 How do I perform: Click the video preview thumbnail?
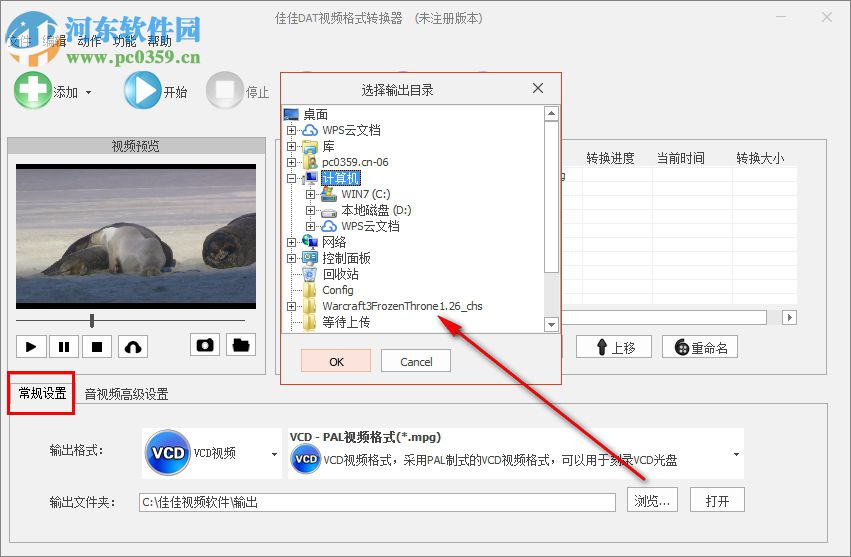coord(136,236)
